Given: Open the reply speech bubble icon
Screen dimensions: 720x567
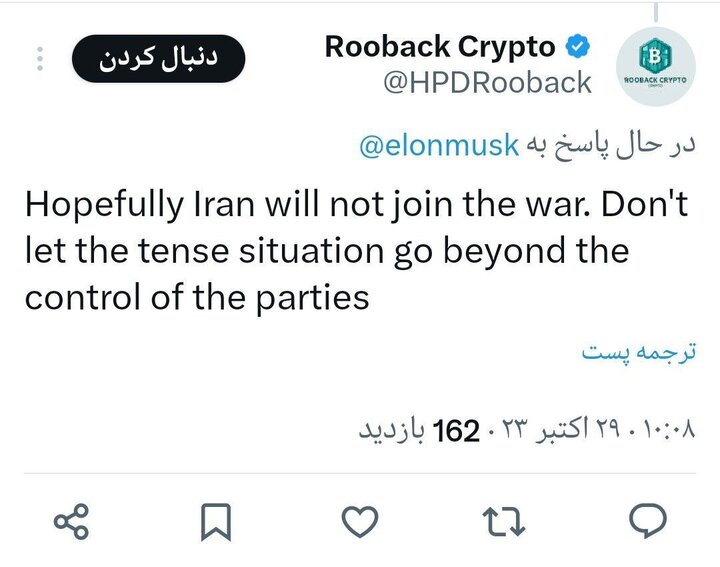Looking at the screenshot, I should click(648, 521).
